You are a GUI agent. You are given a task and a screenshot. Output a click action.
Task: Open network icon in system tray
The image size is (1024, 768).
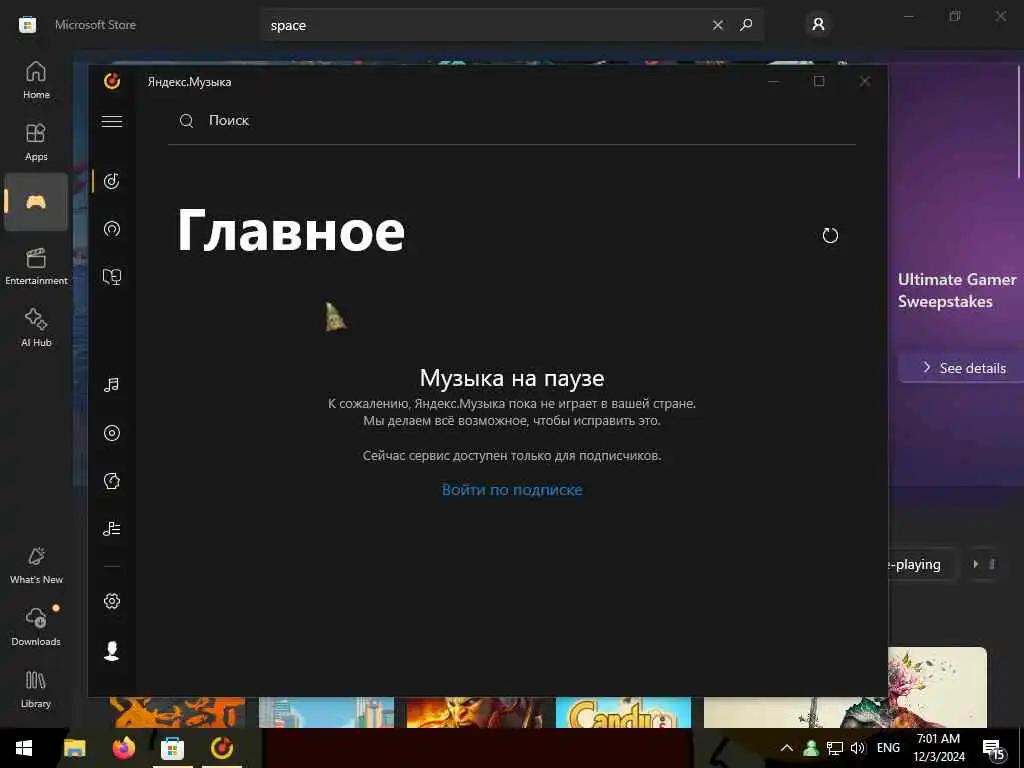tap(835, 748)
